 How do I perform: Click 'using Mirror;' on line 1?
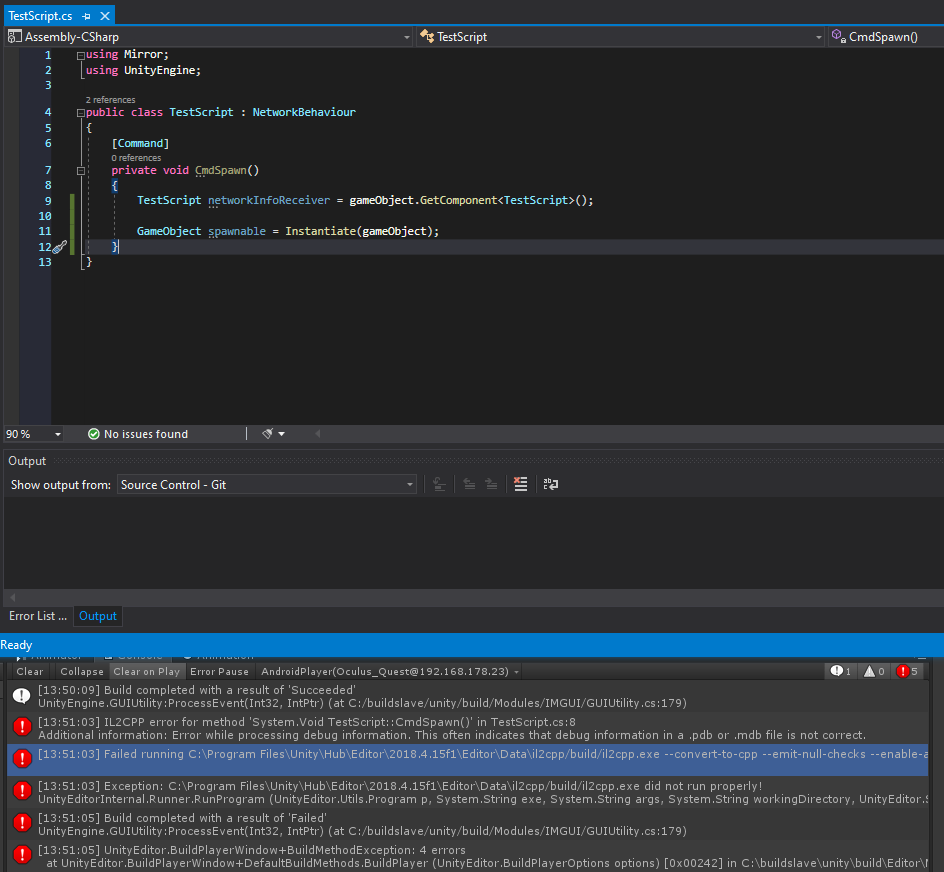(x=127, y=55)
